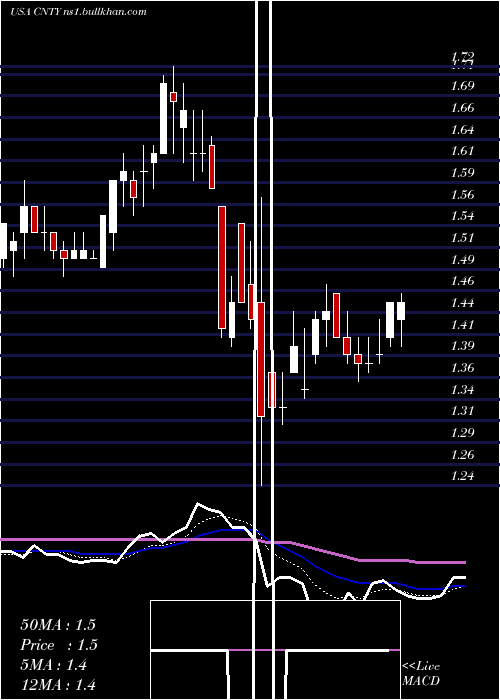This screenshot has width=500, height=700.
Task: Click the 1.36 price axis label
Action: pos(462,368)
